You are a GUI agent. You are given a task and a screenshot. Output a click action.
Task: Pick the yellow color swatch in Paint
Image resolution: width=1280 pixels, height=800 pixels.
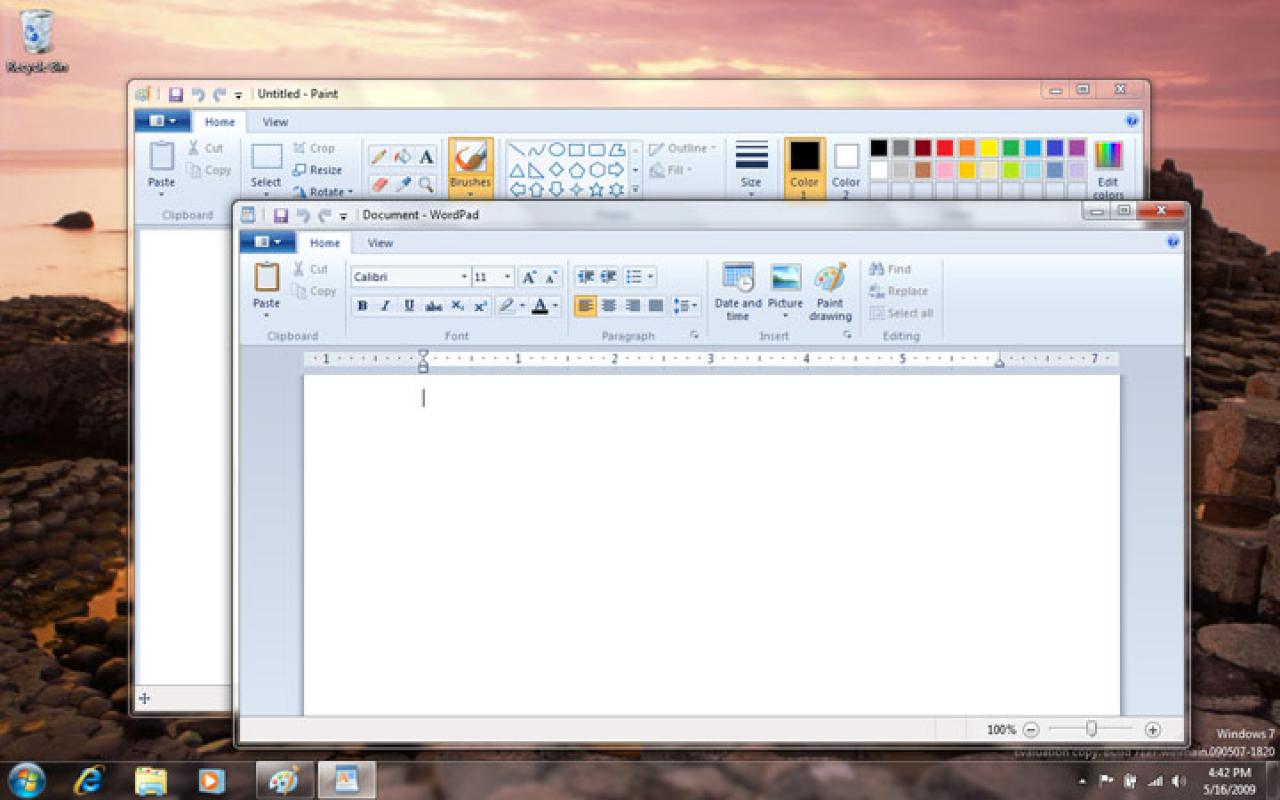[x=989, y=148]
